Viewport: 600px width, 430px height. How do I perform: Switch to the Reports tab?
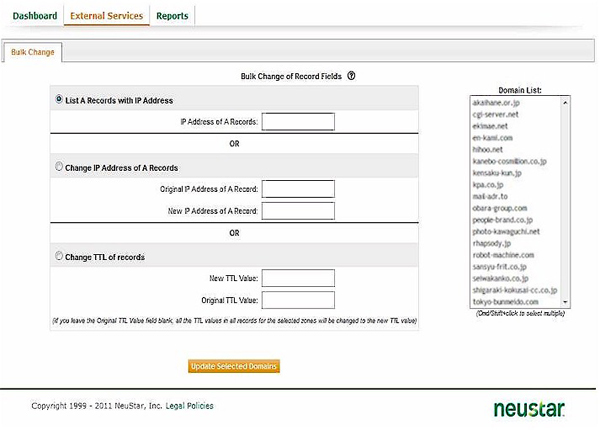[x=172, y=16]
